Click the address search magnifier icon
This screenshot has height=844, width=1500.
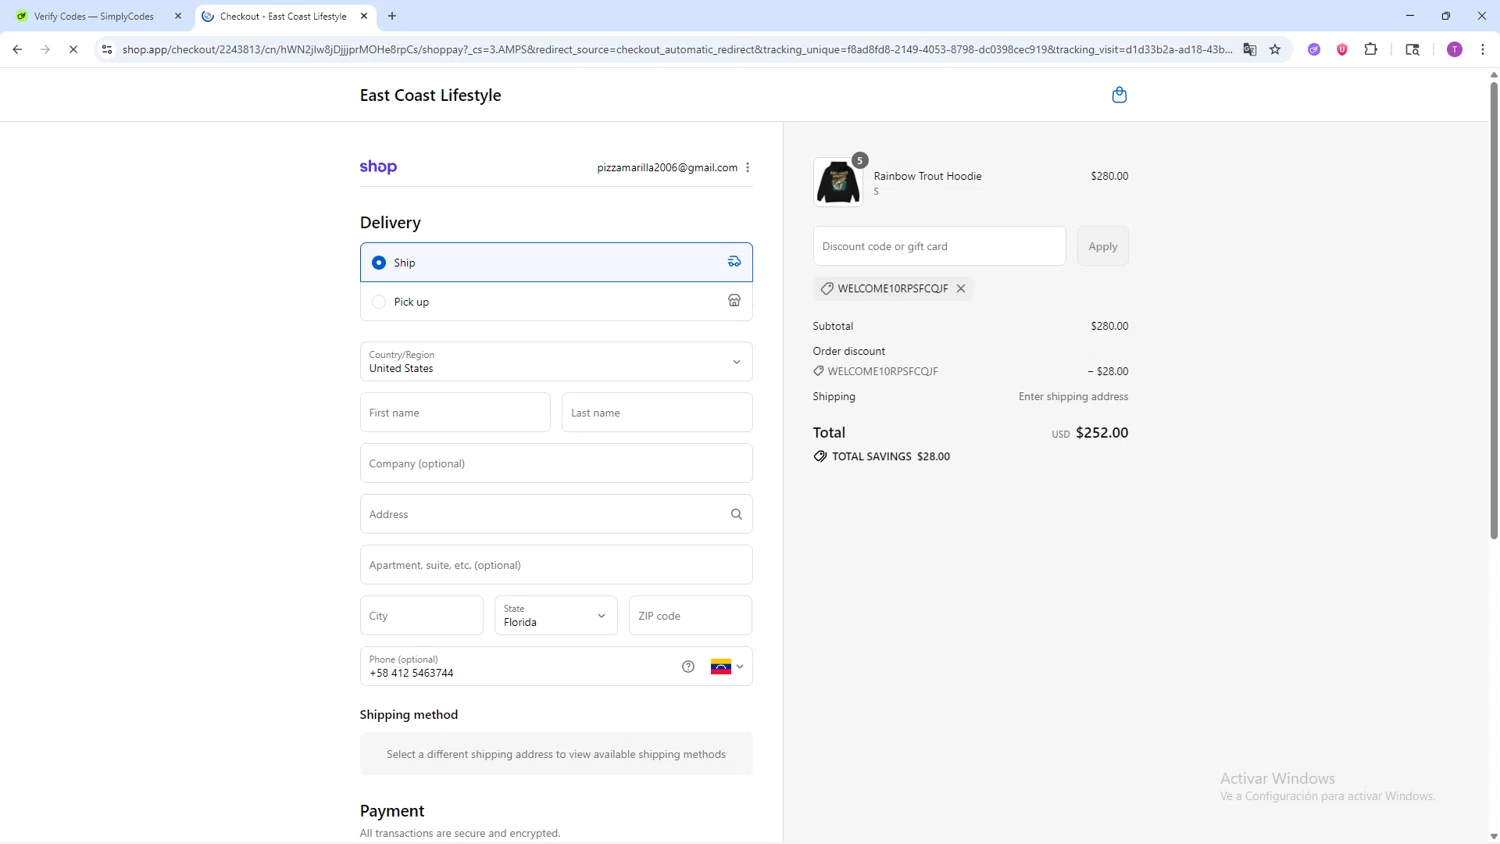(x=736, y=514)
